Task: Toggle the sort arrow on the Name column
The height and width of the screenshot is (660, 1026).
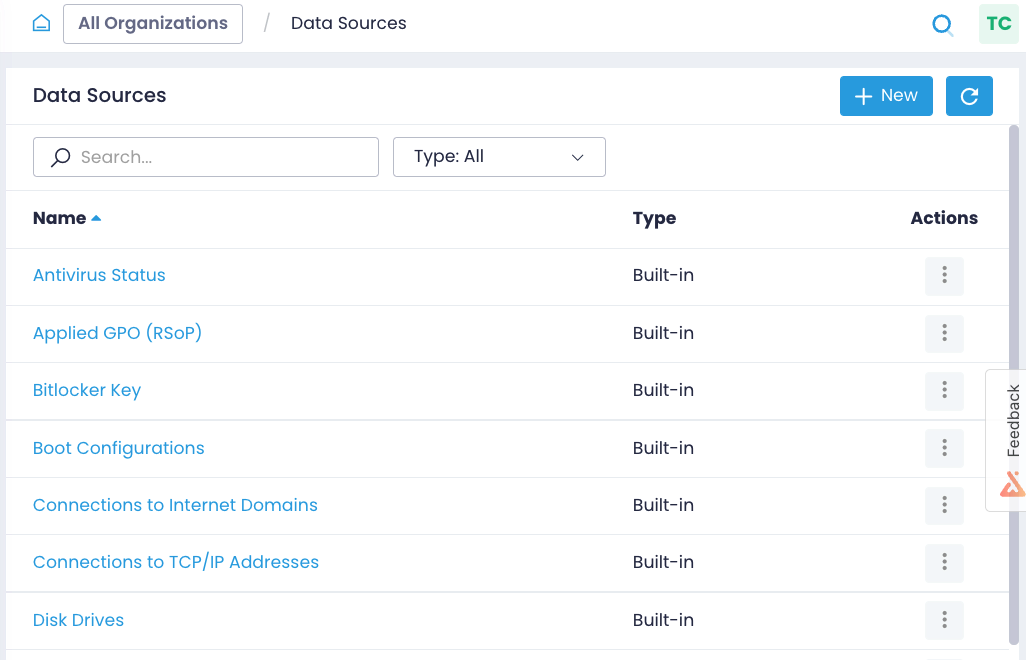Action: pyautogui.click(x=95, y=217)
